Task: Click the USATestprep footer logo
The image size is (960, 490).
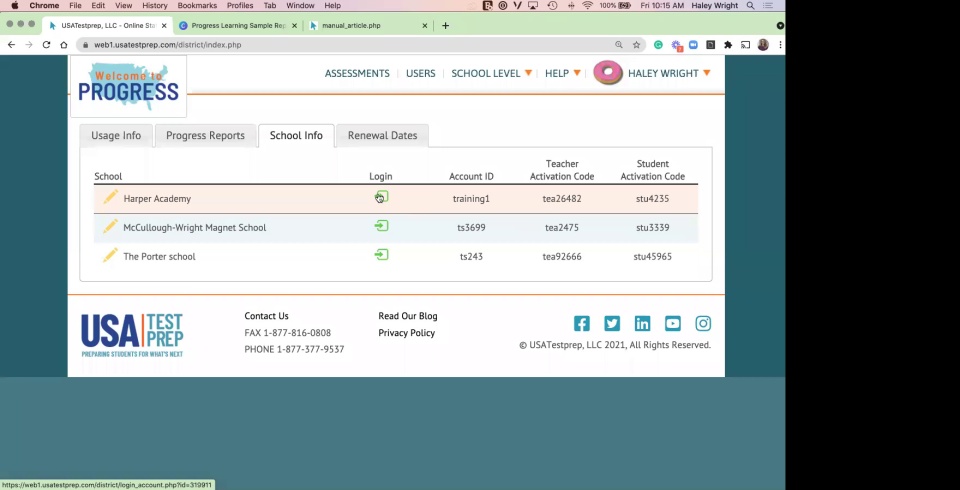Action: pos(132,335)
